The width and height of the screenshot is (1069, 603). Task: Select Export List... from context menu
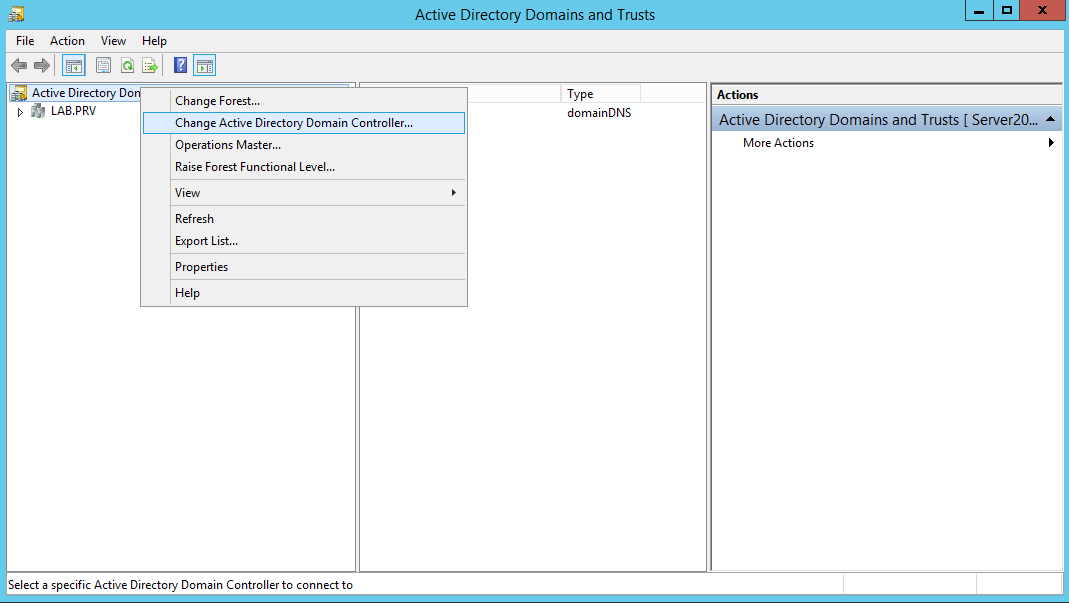[304, 241]
